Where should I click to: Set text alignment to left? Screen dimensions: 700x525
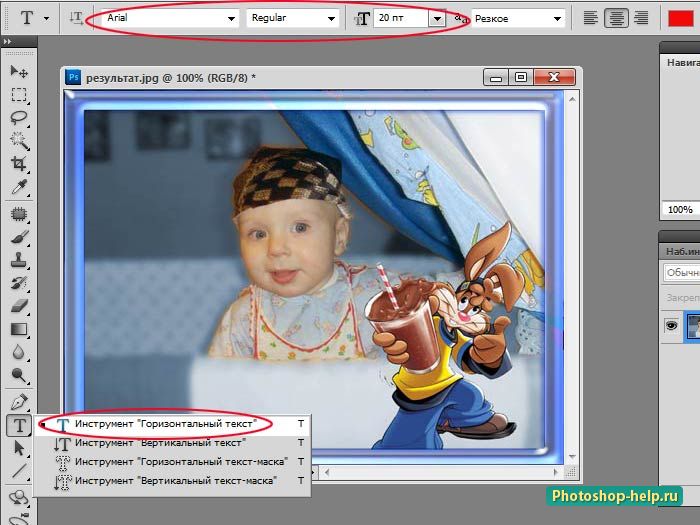591,18
